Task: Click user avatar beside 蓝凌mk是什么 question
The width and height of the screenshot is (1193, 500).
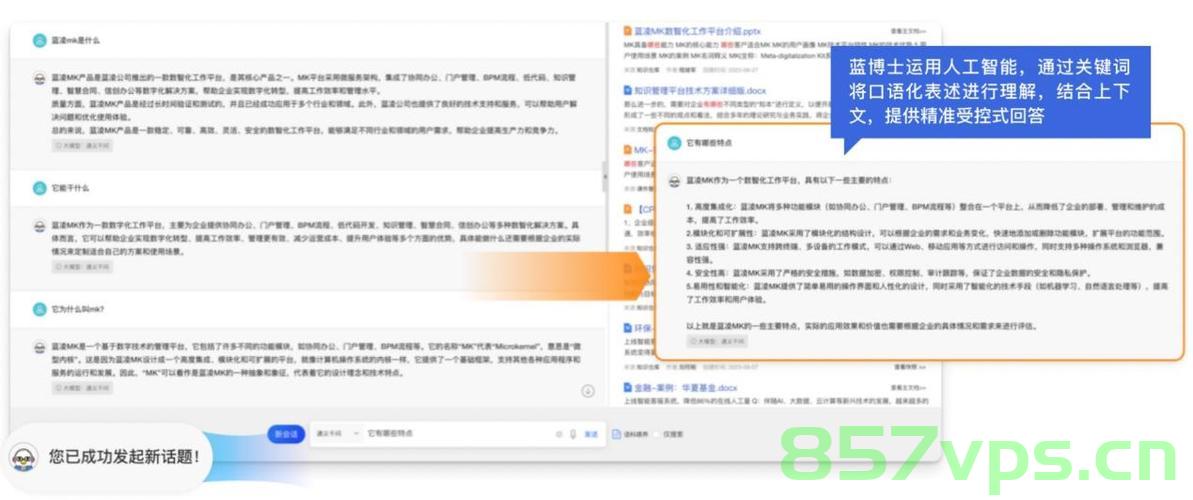Action: click(40, 40)
